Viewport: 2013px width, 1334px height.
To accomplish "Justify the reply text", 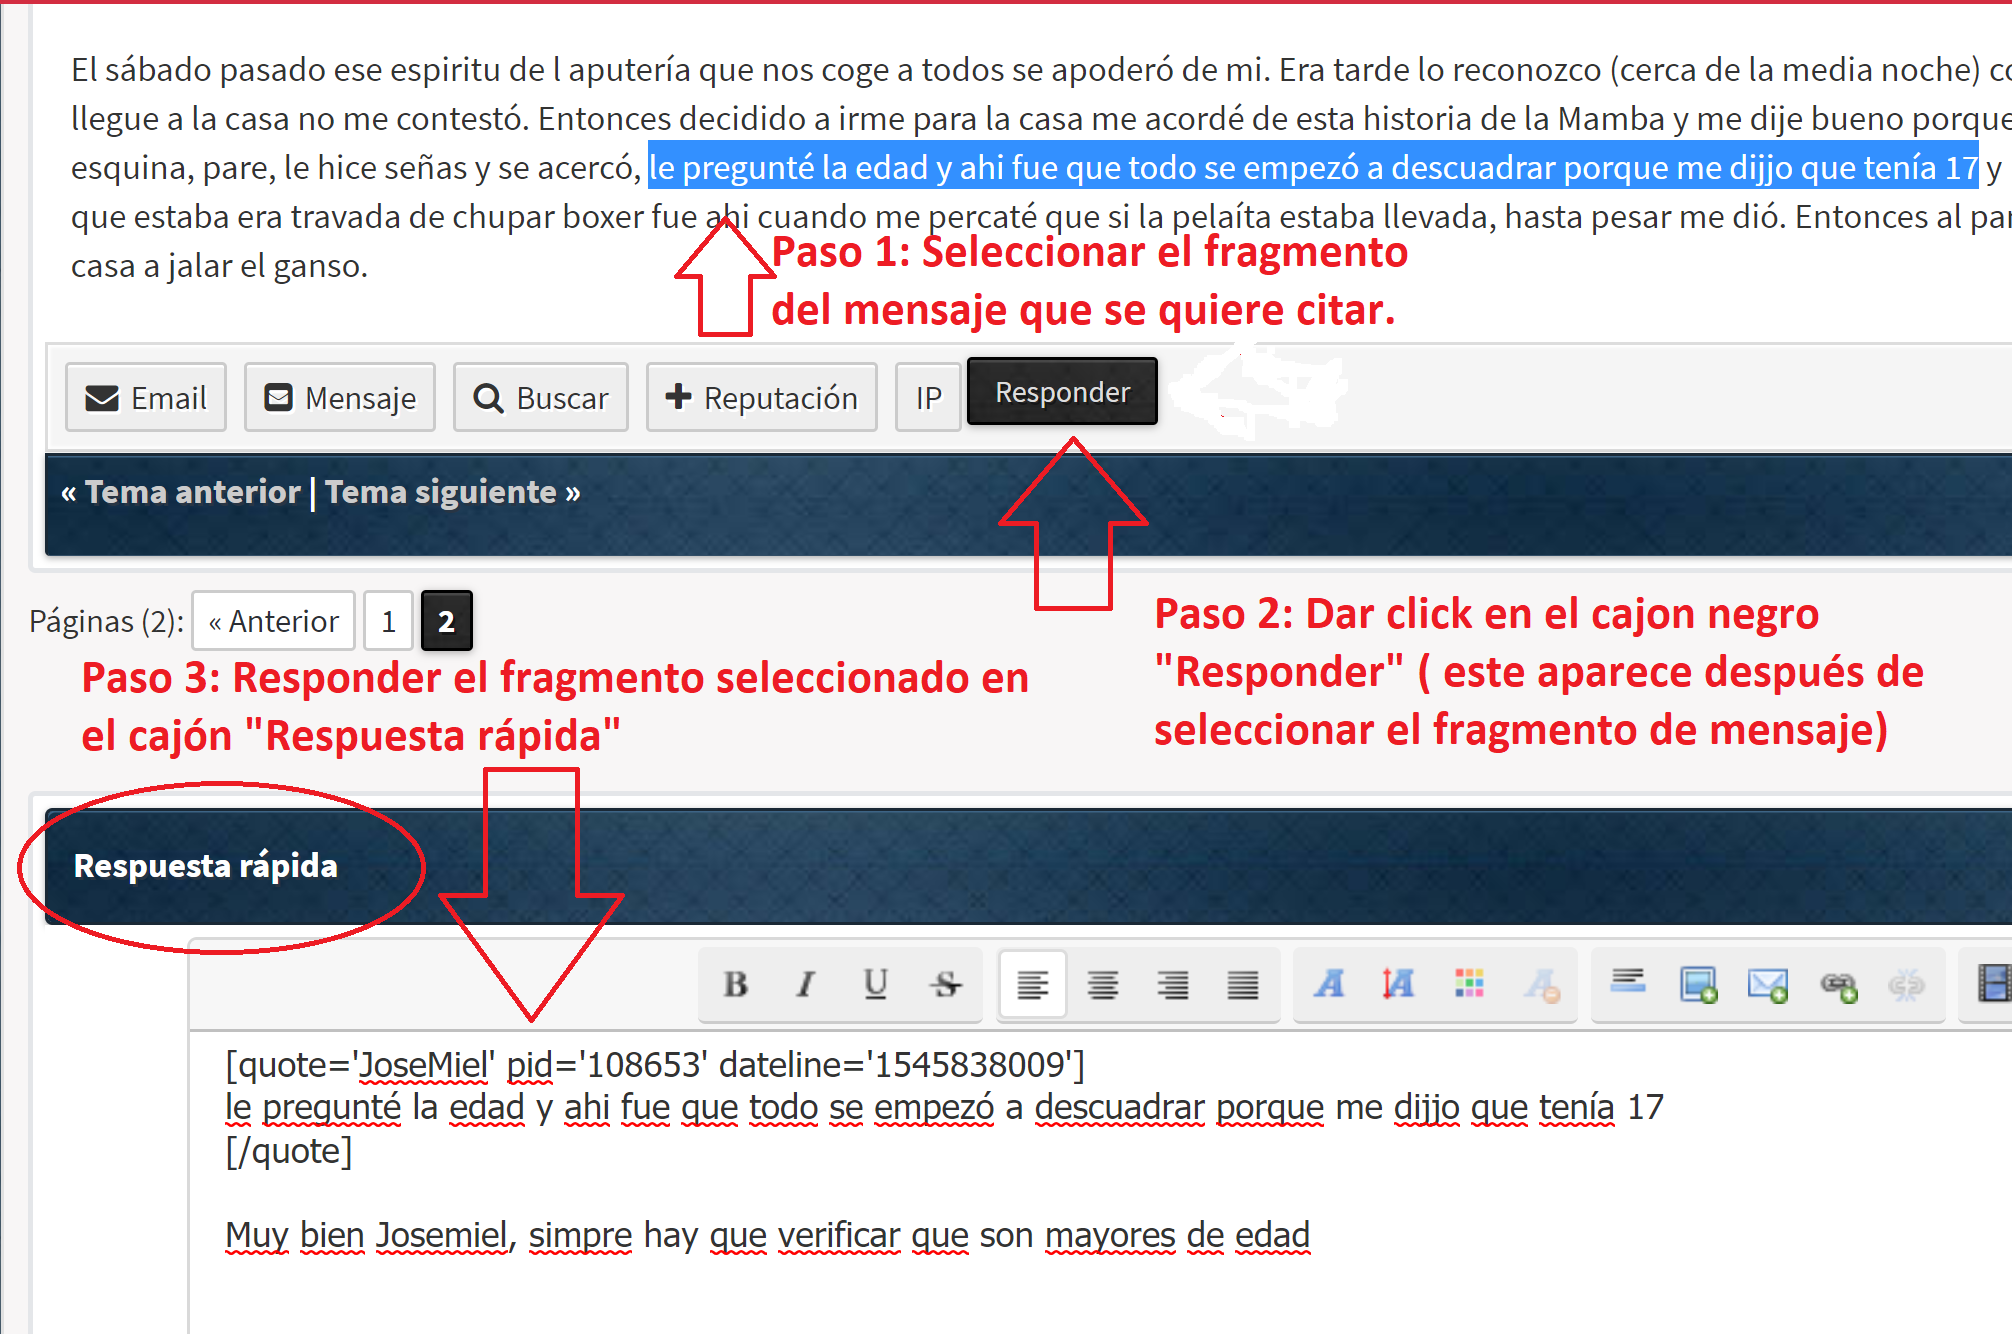I will point(1243,985).
